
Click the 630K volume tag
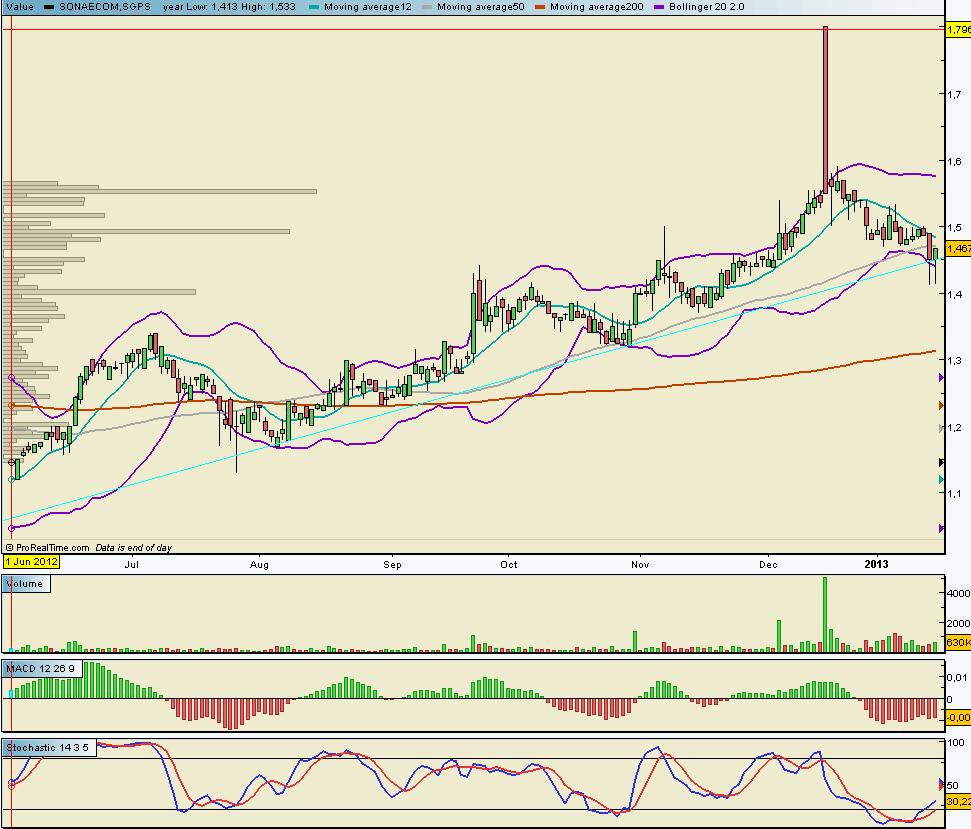[x=959, y=642]
